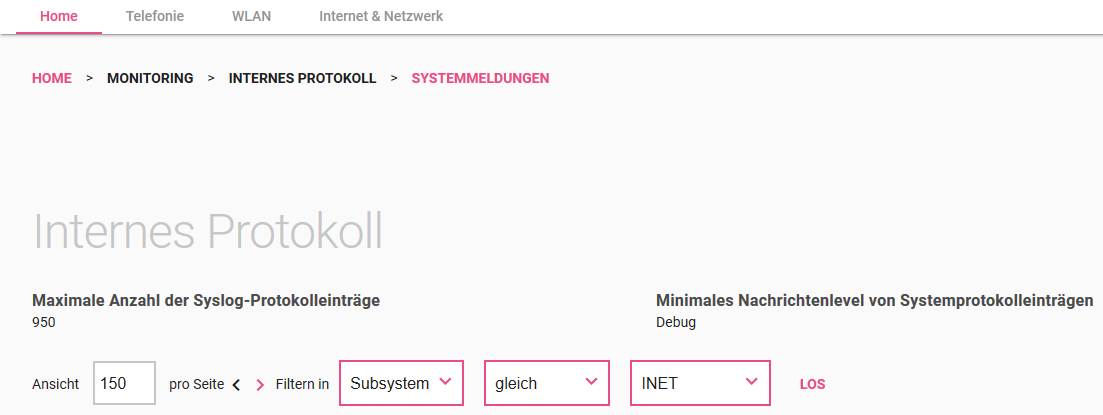The width and height of the screenshot is (1103, 415).
Task: Follow the HOME breadcrumb link
Action: 52,78
